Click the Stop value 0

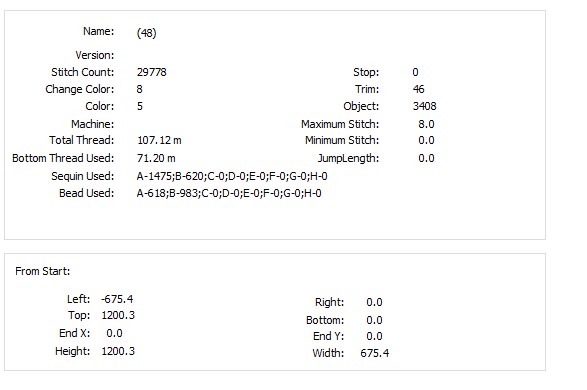click(x=416, y=72)
